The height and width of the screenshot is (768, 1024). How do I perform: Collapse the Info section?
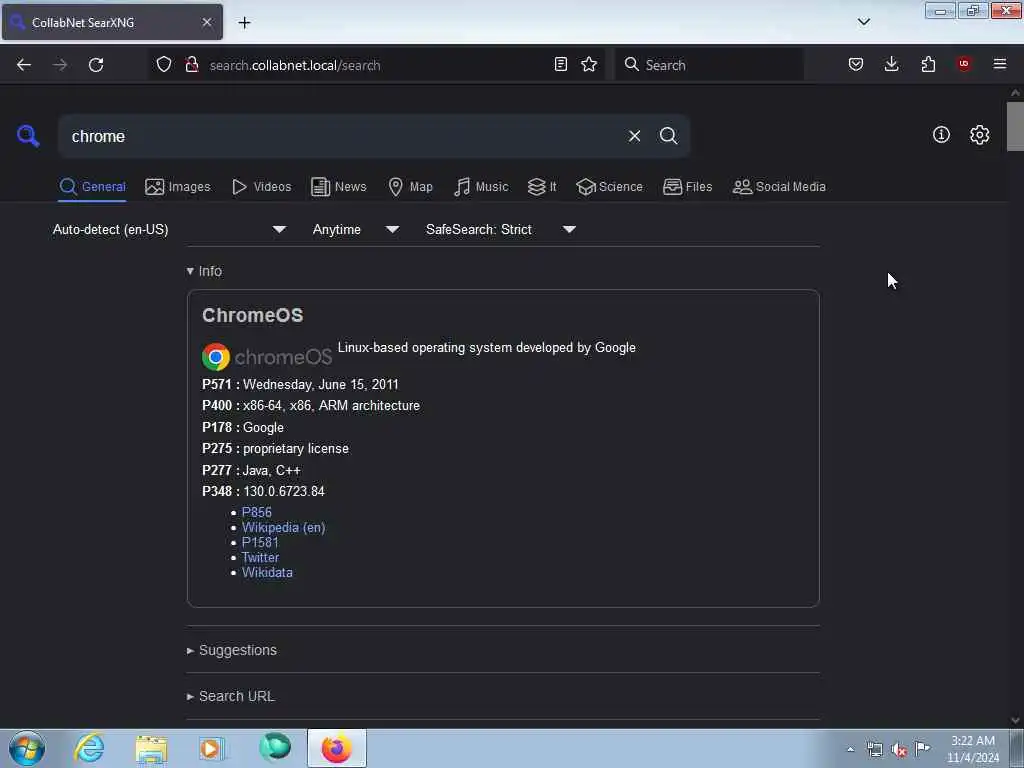click(204, 271)
